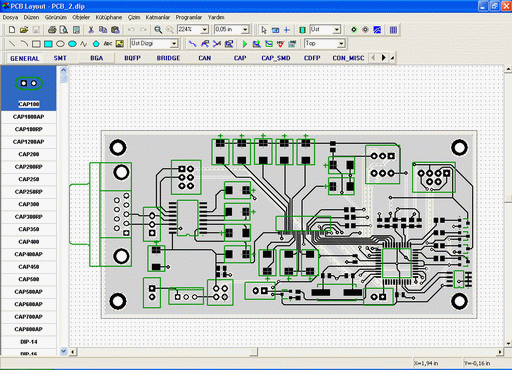Open the 0,05 in grid size dropdown
The image size is (512, 370).
coord(245,30)
